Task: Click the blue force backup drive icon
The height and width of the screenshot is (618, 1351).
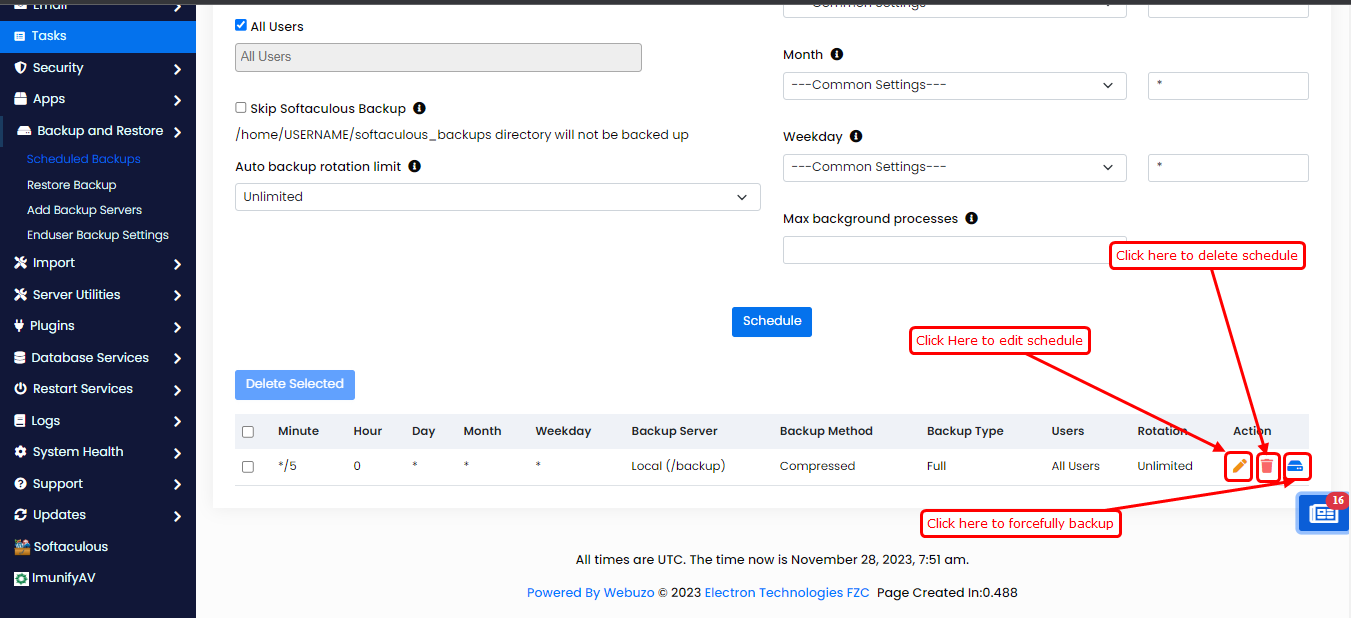Action: pos(1295,466)
